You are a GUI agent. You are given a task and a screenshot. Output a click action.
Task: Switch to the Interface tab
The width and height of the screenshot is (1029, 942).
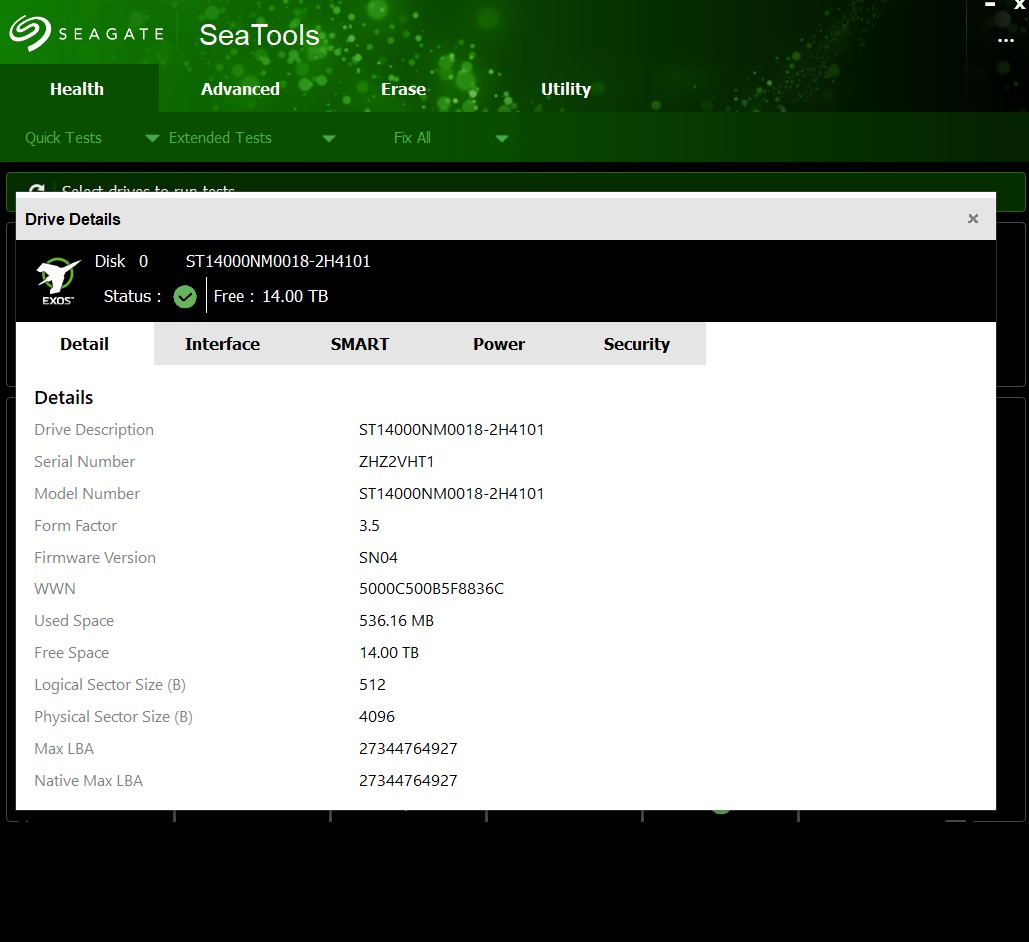click(x=222, y=344)
